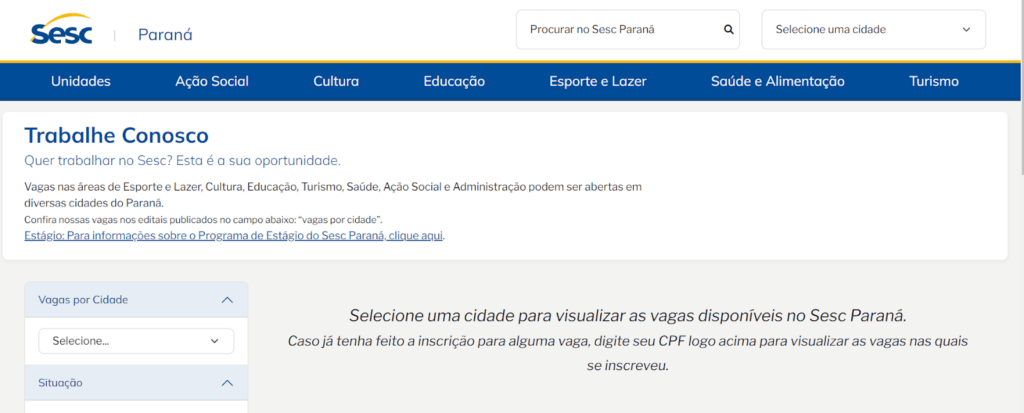Screen dimensions: 1024x413
Task: Click the Procurar no Sesc Paraná field
Action: [x=628, y=29]
